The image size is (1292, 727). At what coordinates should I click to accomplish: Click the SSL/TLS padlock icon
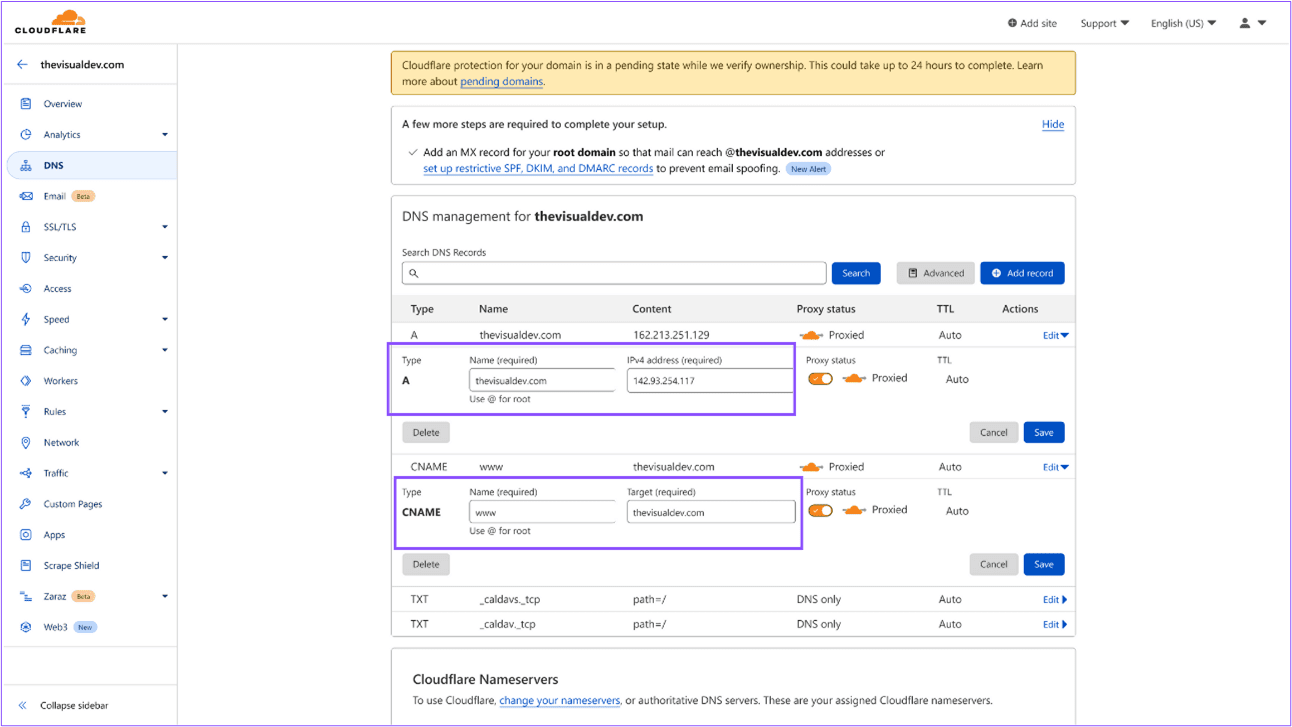(x=26, y=227)
